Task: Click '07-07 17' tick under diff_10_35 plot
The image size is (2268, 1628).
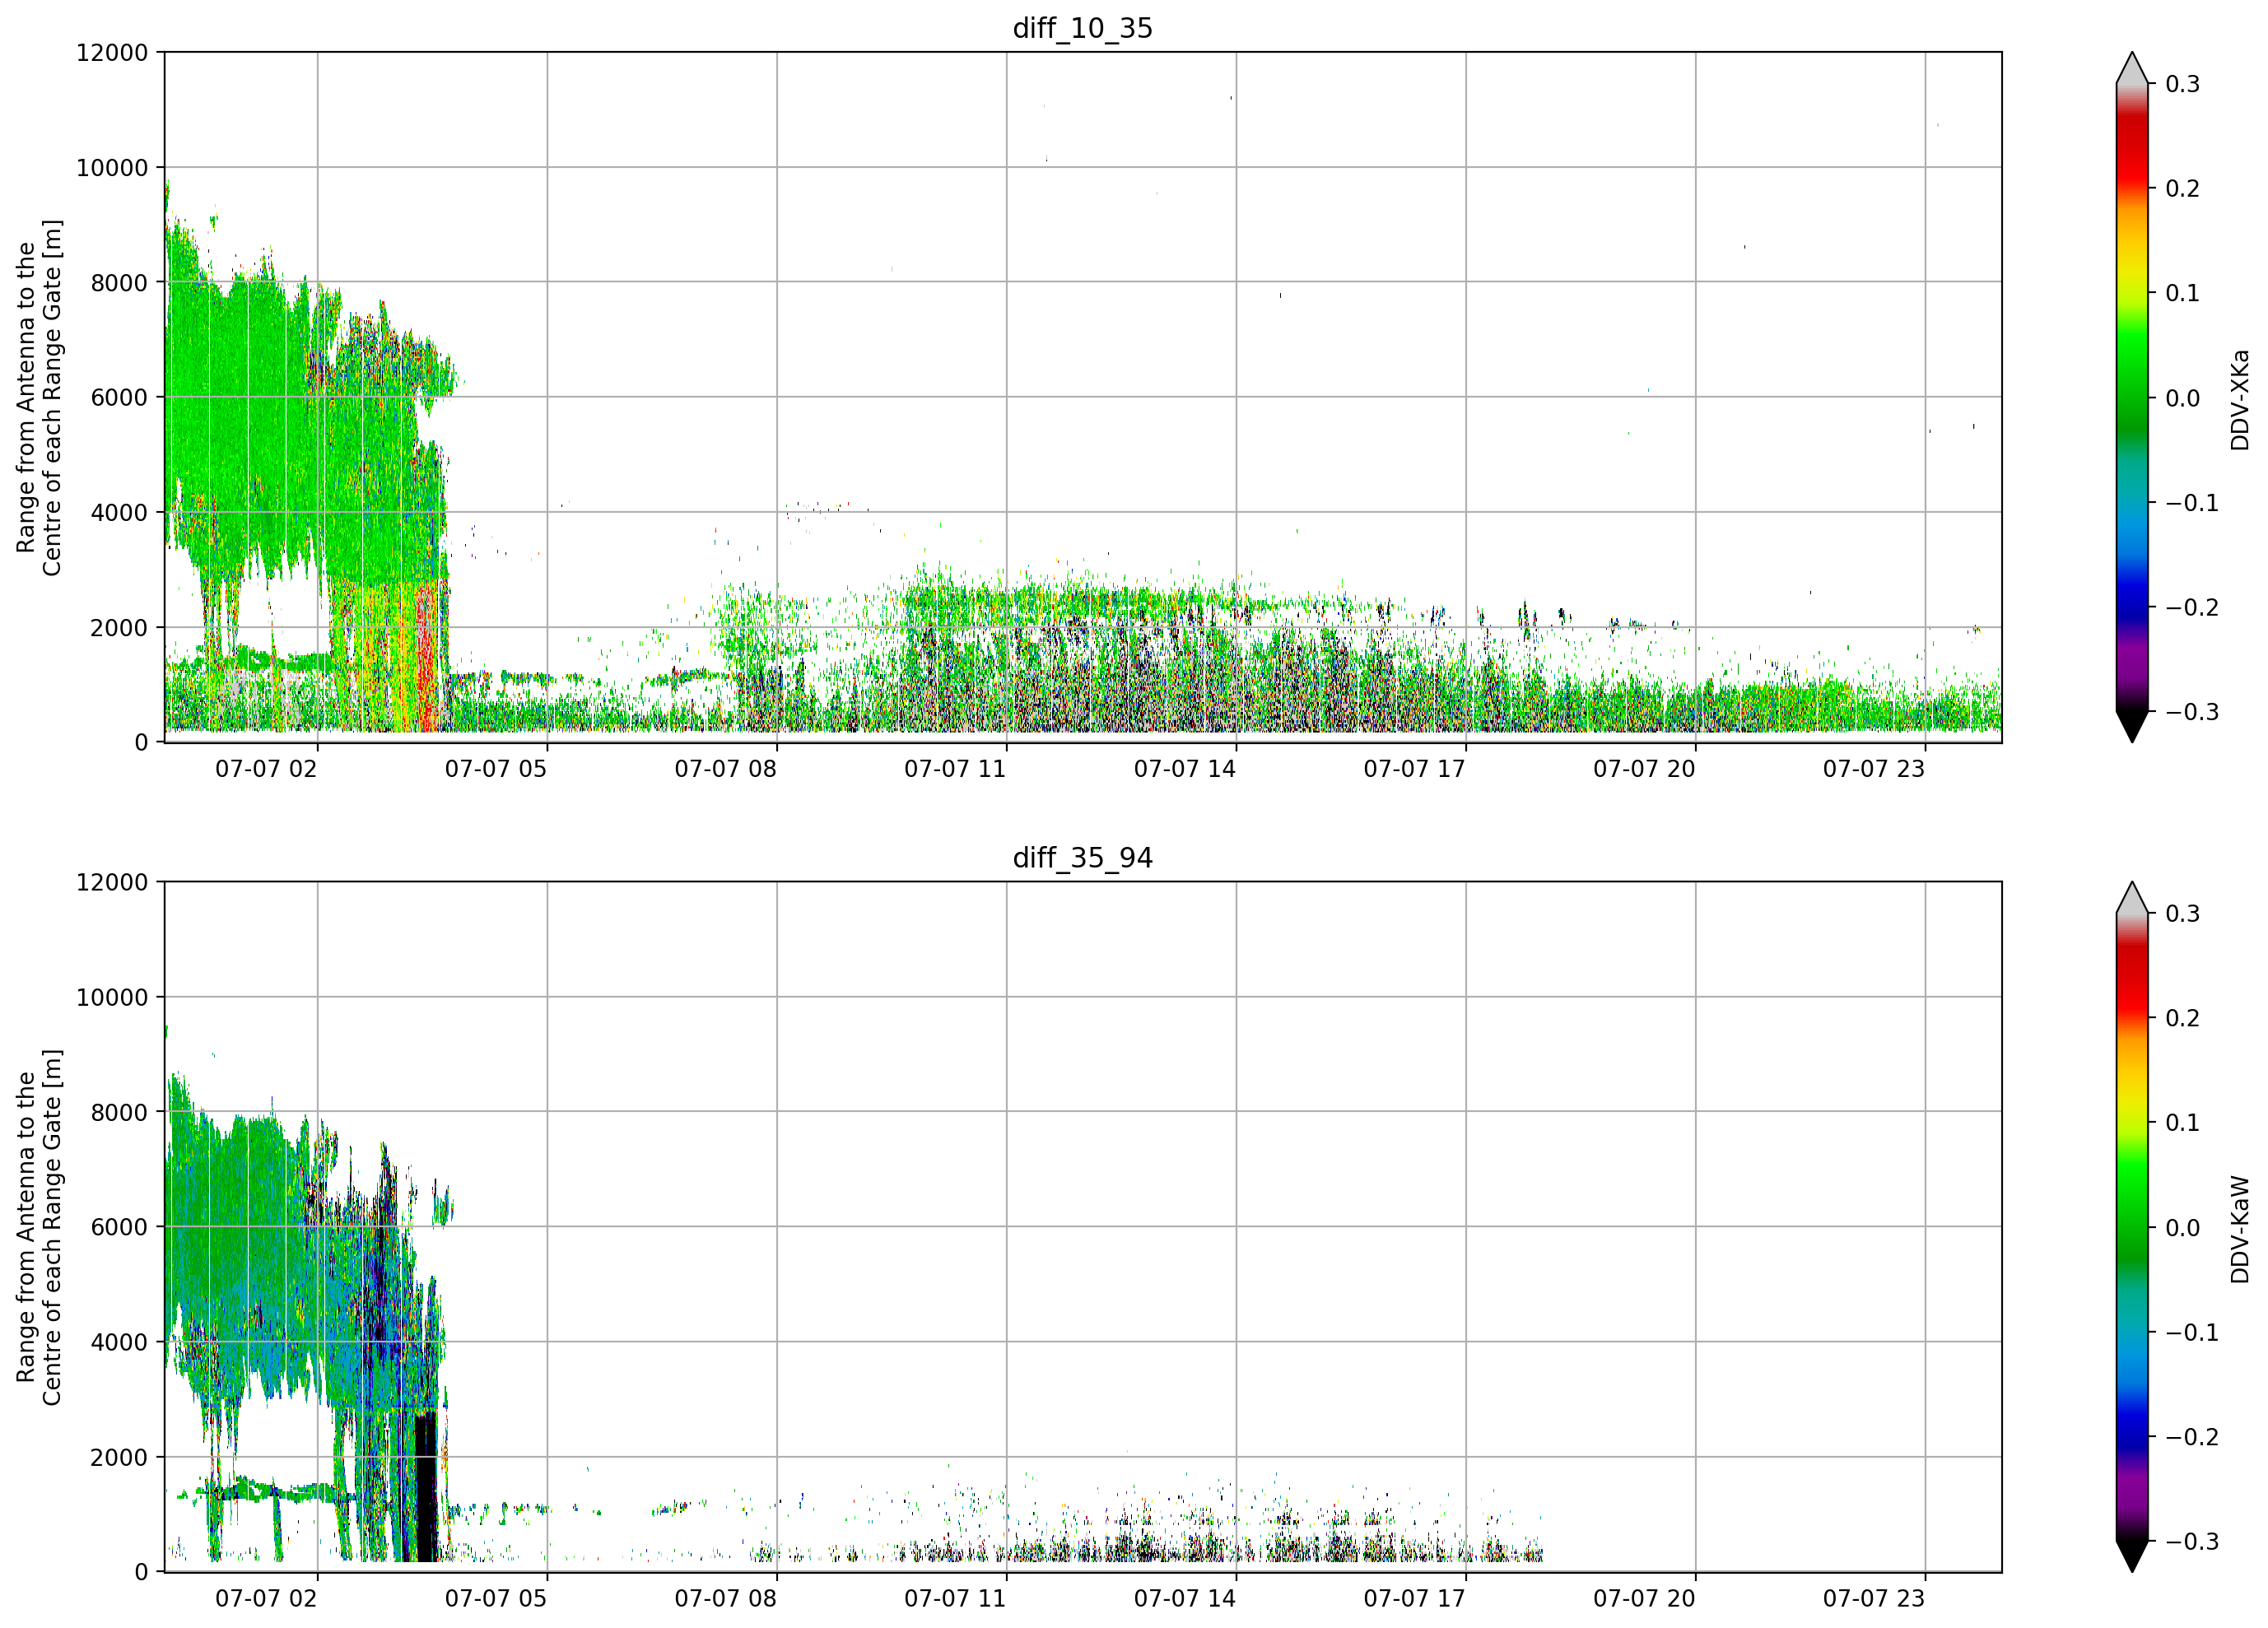Action: point(1414,769)
